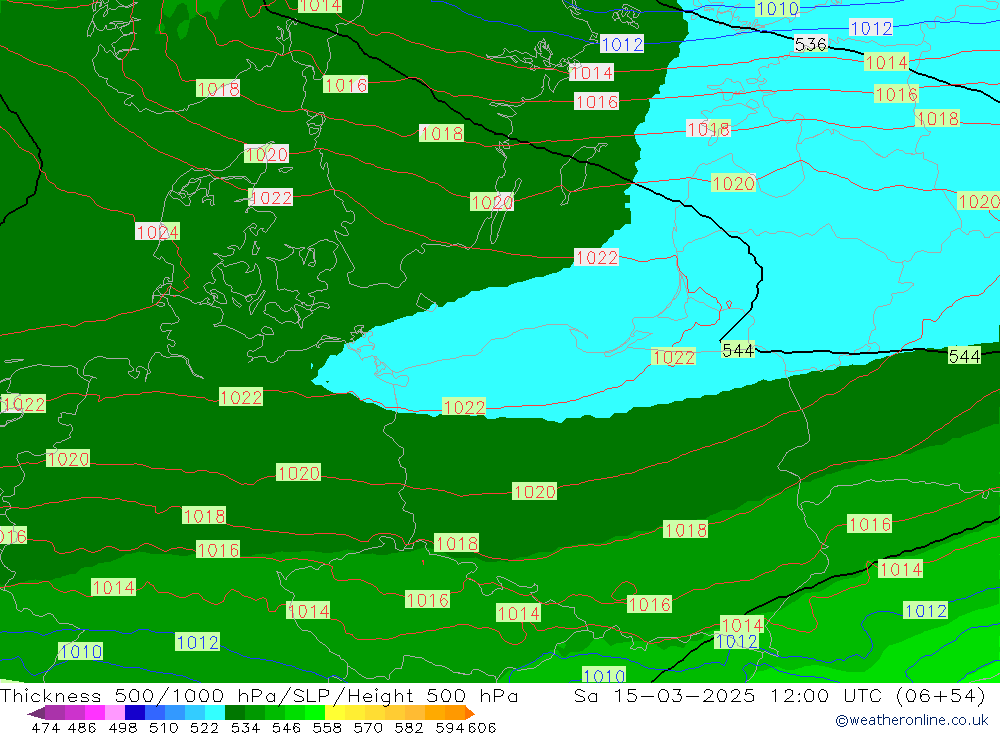Click the '12:00 UTC (06+54)' forecast time
The width and height of the screenshot is (1000, 733).
coord(878,695)
